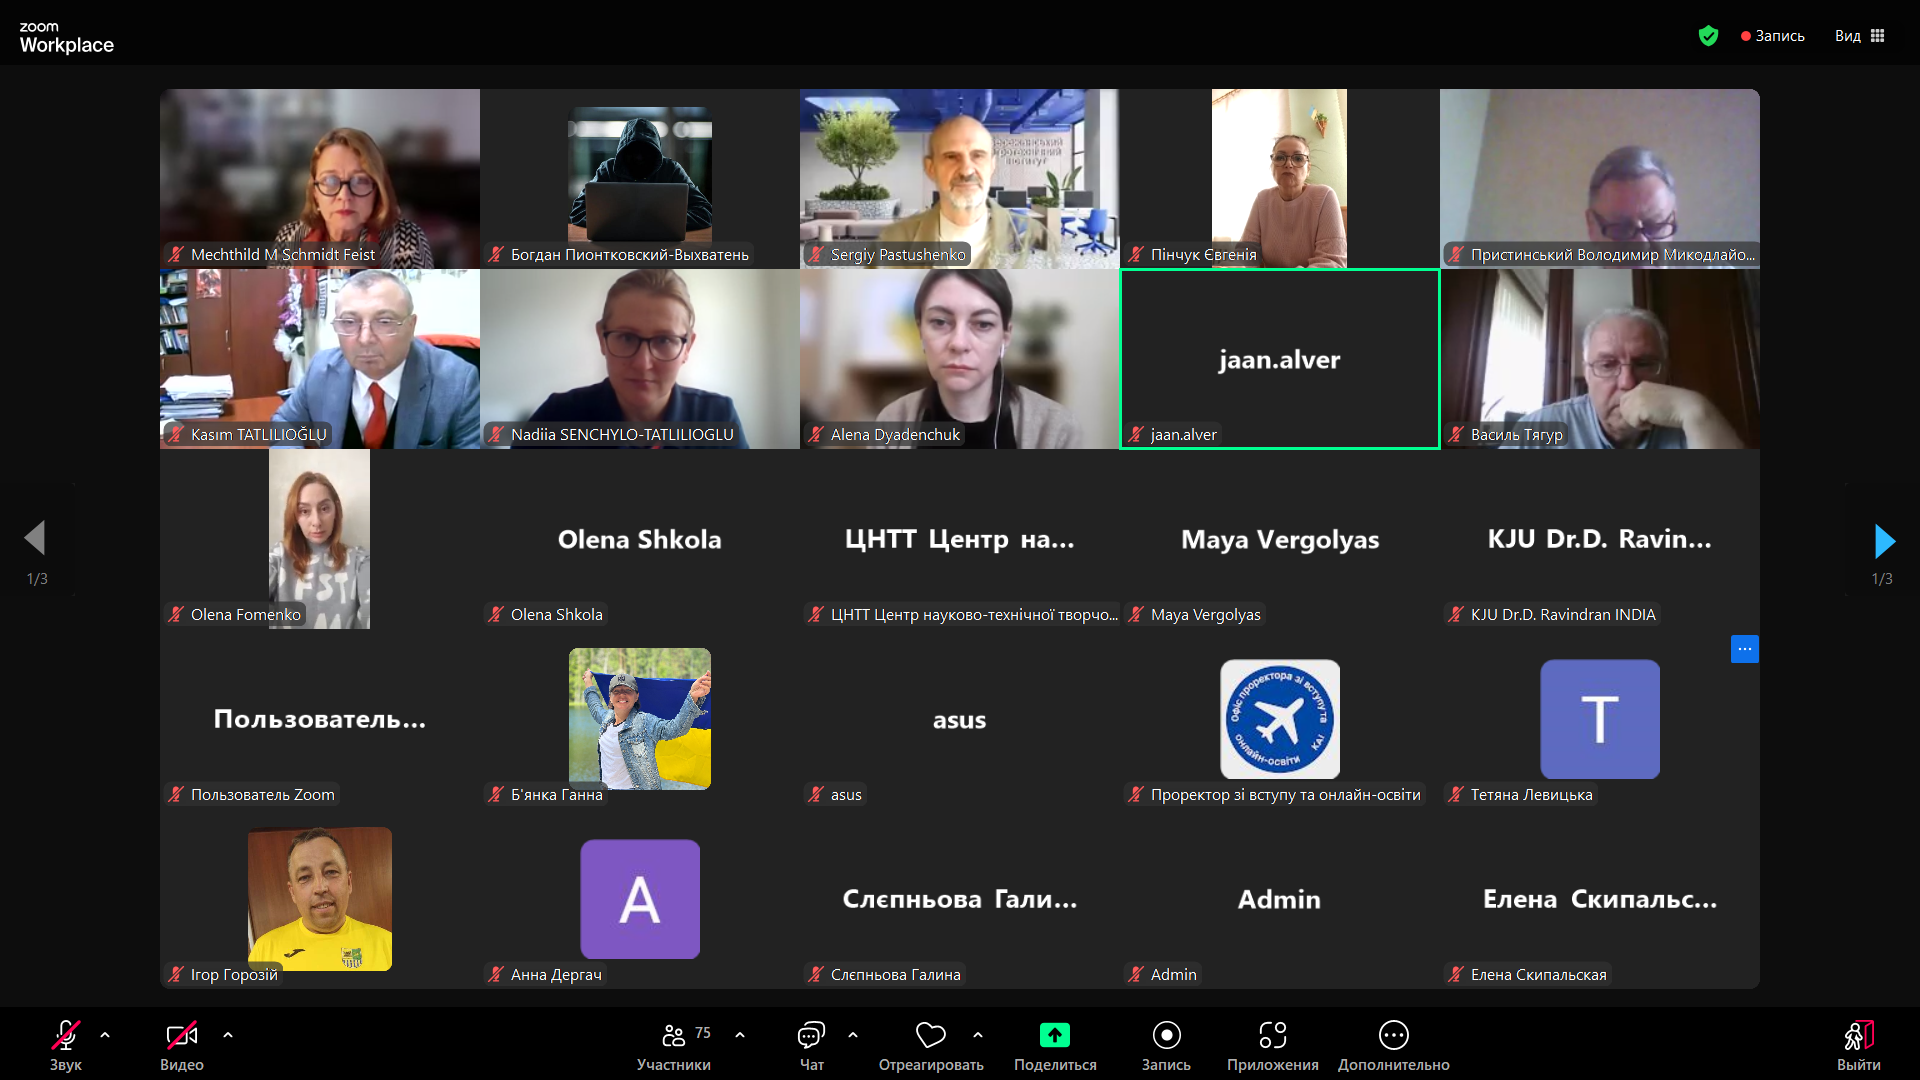Open Отреагировать reactions heart icon
1920x1080 pixels.
pyautogui.click(x=930, y=1036)
